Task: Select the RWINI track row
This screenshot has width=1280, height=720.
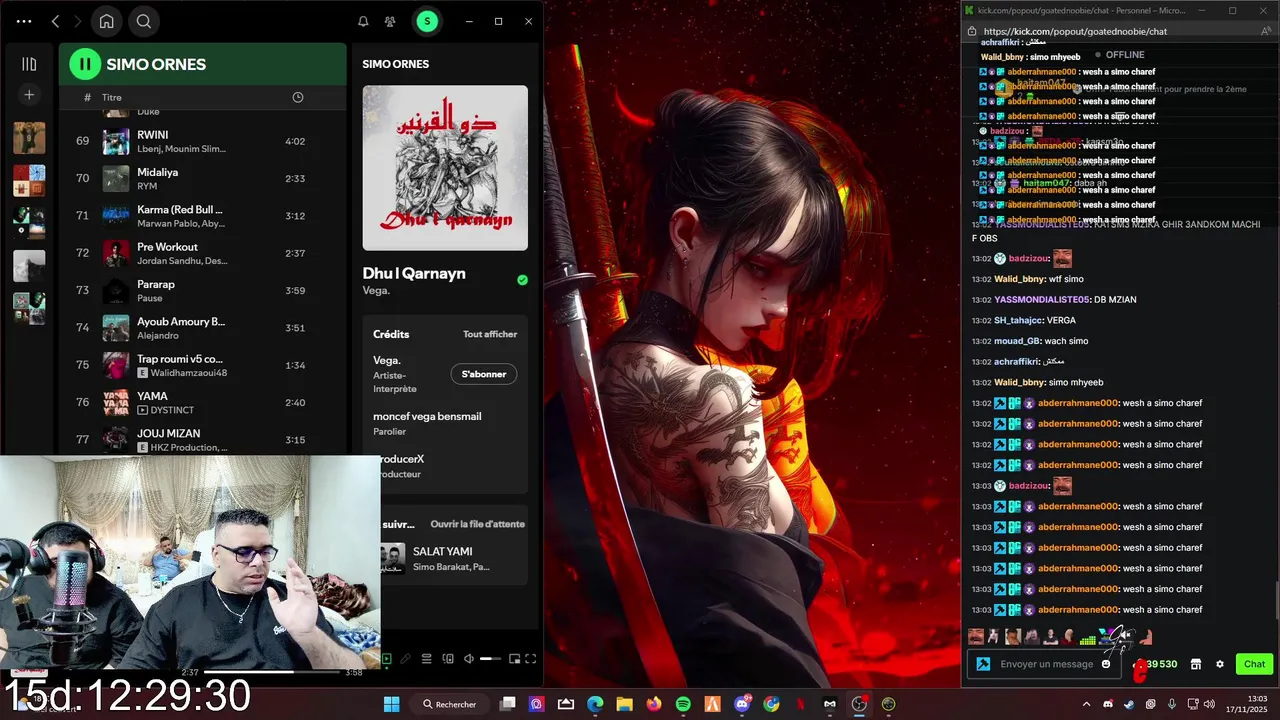Action: point(202,141)
